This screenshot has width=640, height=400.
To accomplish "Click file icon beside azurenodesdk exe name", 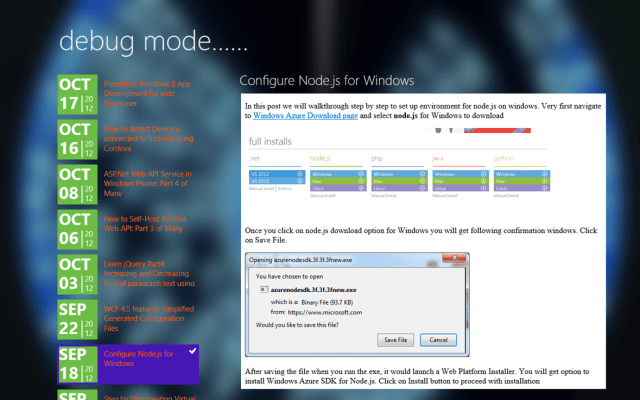I will (x=265, y=288).
